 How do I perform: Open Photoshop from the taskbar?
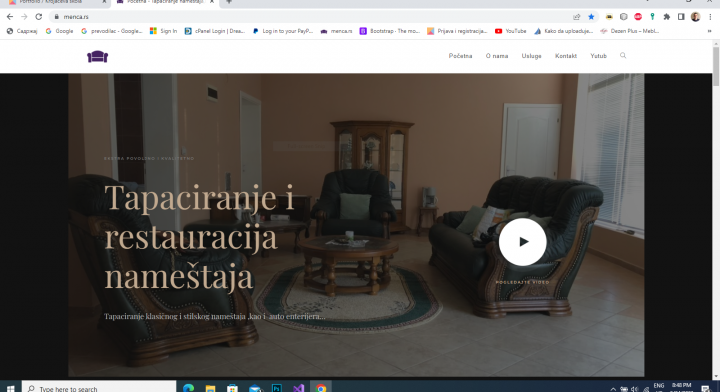pyautogui.click(x=277, y=388)
